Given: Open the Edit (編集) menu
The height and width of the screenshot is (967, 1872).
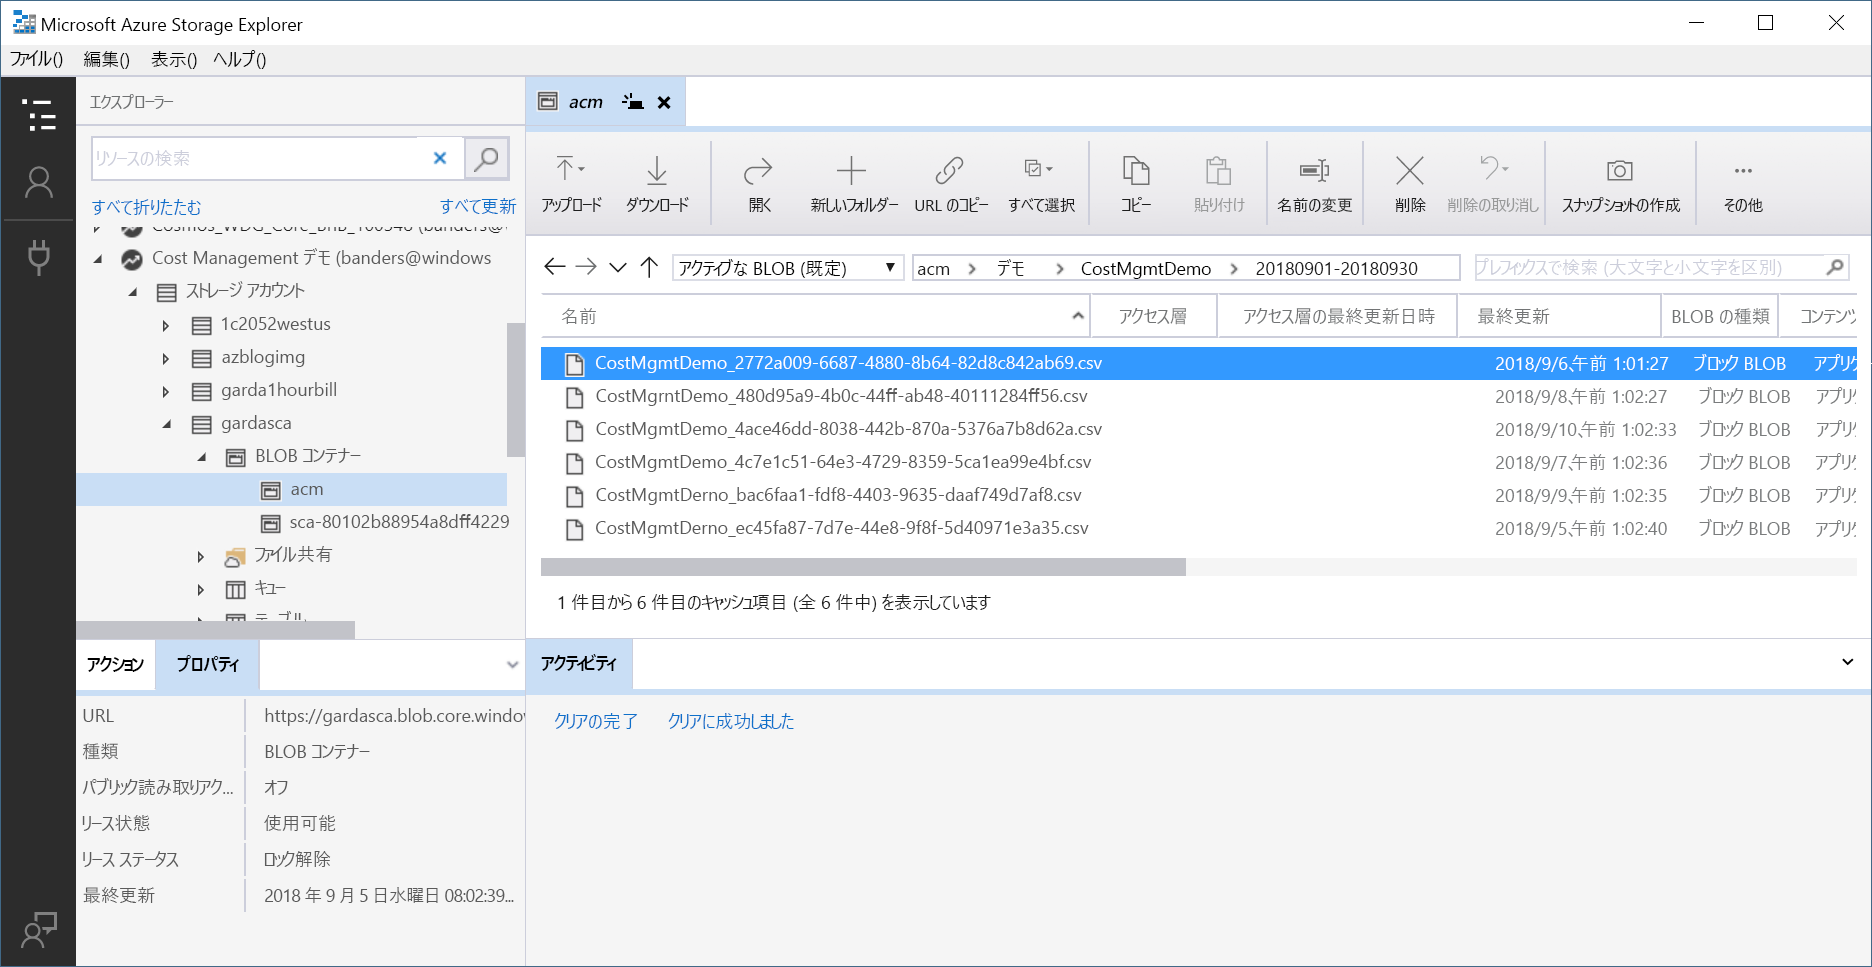Looking at the screenshot, I should tap(106, 59).
